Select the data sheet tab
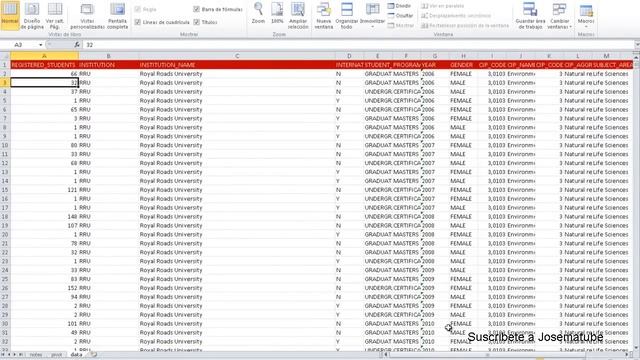This screenshot has width=640, height=360. 76,355
